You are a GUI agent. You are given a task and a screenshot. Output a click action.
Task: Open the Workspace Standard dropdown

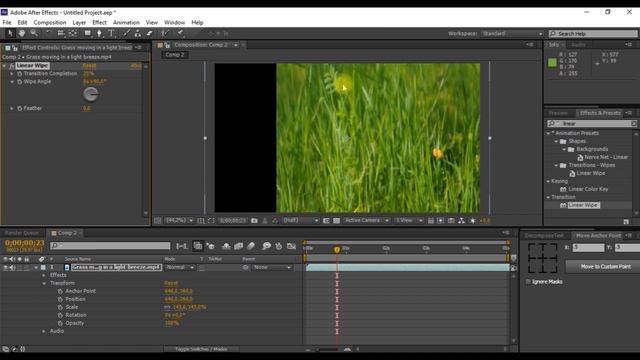coord(512,33)
